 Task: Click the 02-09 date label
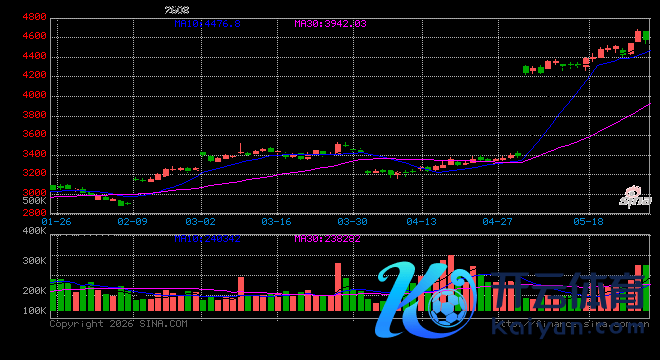coord(133,221)
